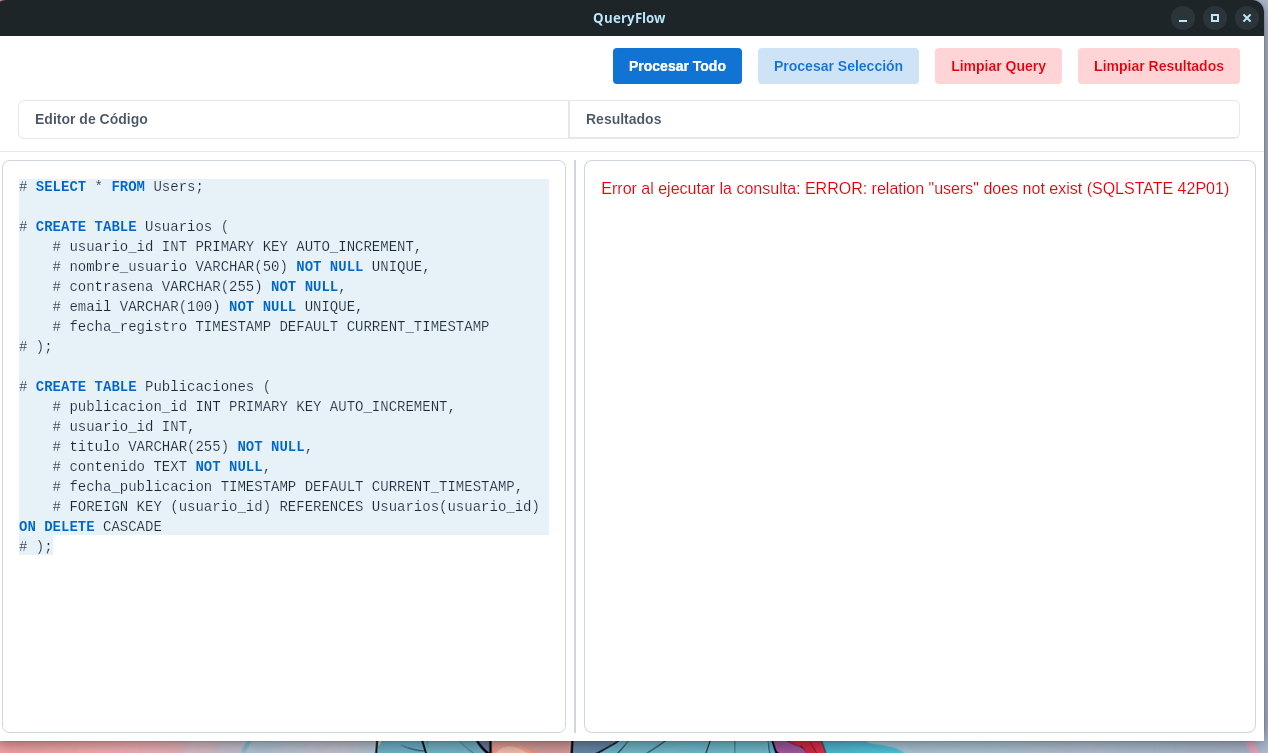Click the SELECT * FROM Users line
Image resolution: width=1268 pixels, height=753 pixels.
(x=111, y=187)
